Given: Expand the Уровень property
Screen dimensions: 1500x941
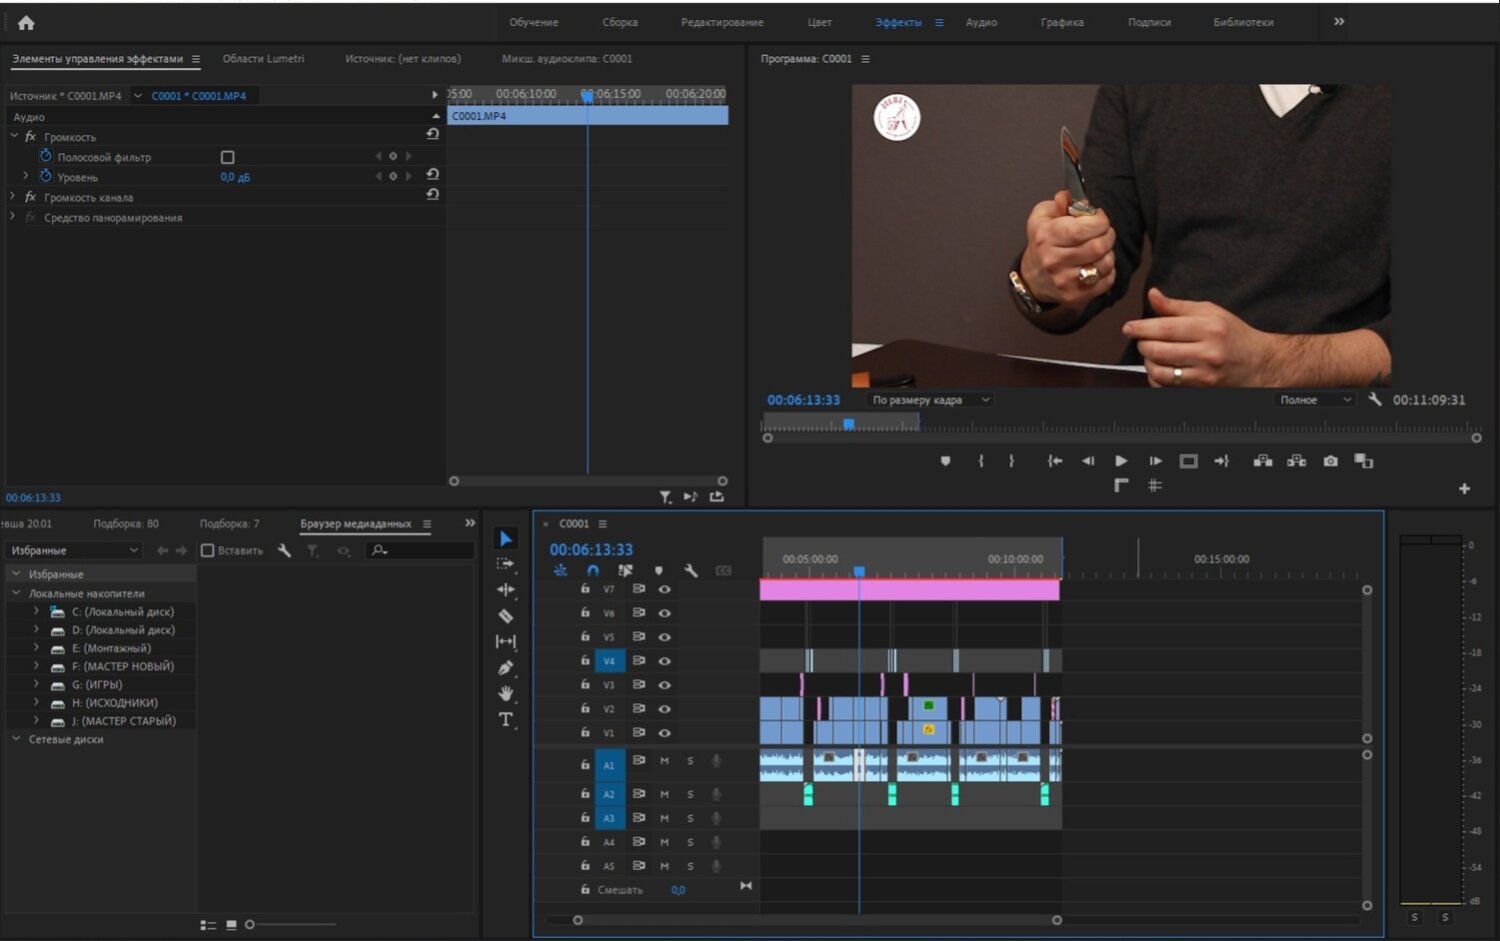Looking at the screenshot, I should coord(26,176).
